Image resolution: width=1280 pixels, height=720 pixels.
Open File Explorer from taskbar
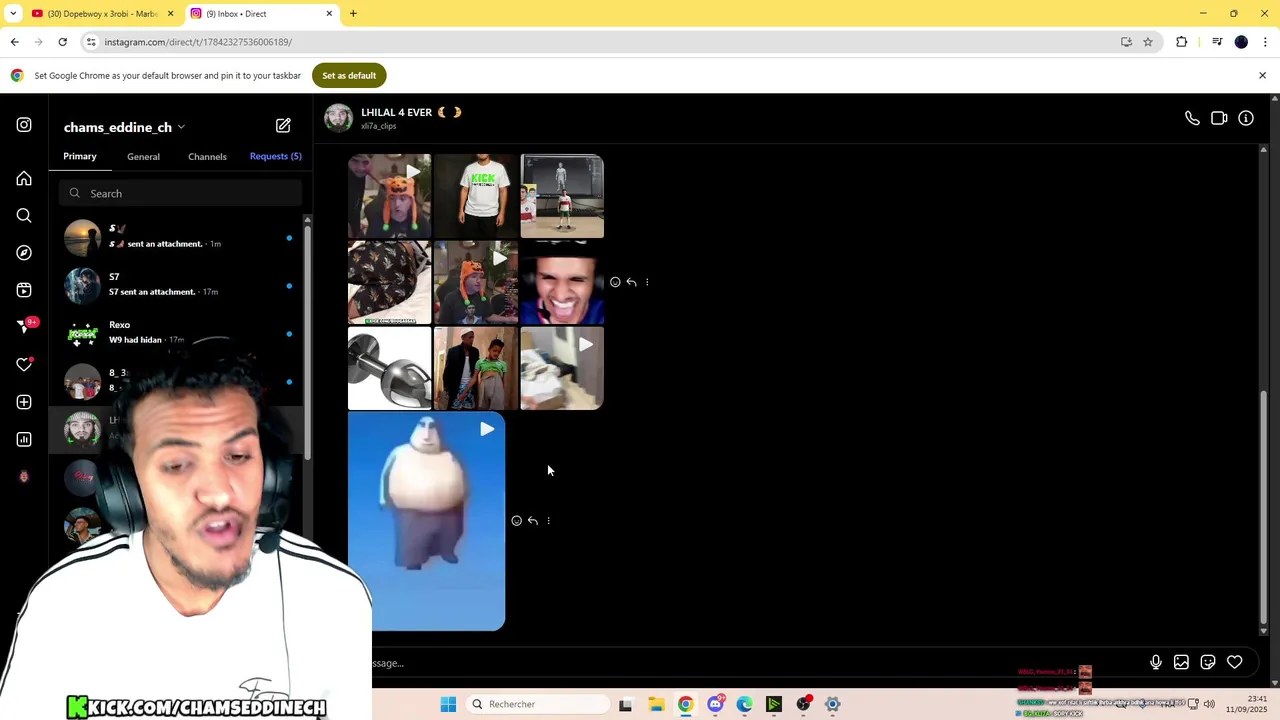tap(656, 704)
